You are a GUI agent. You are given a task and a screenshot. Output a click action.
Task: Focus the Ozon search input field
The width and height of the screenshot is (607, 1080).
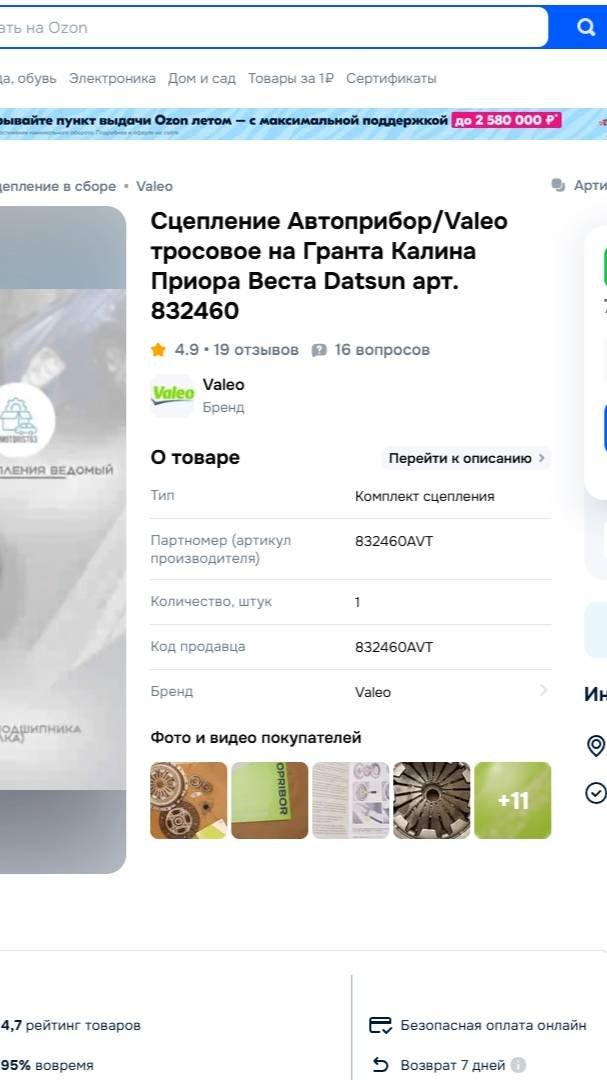click(274, 28)
